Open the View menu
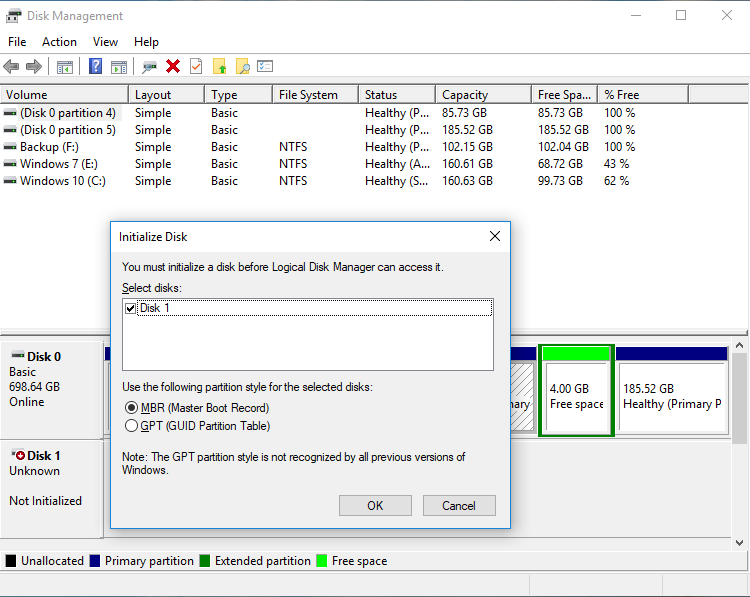Viewport: 750px width, 597px height. pyautogui.click(x=105, y=42)
